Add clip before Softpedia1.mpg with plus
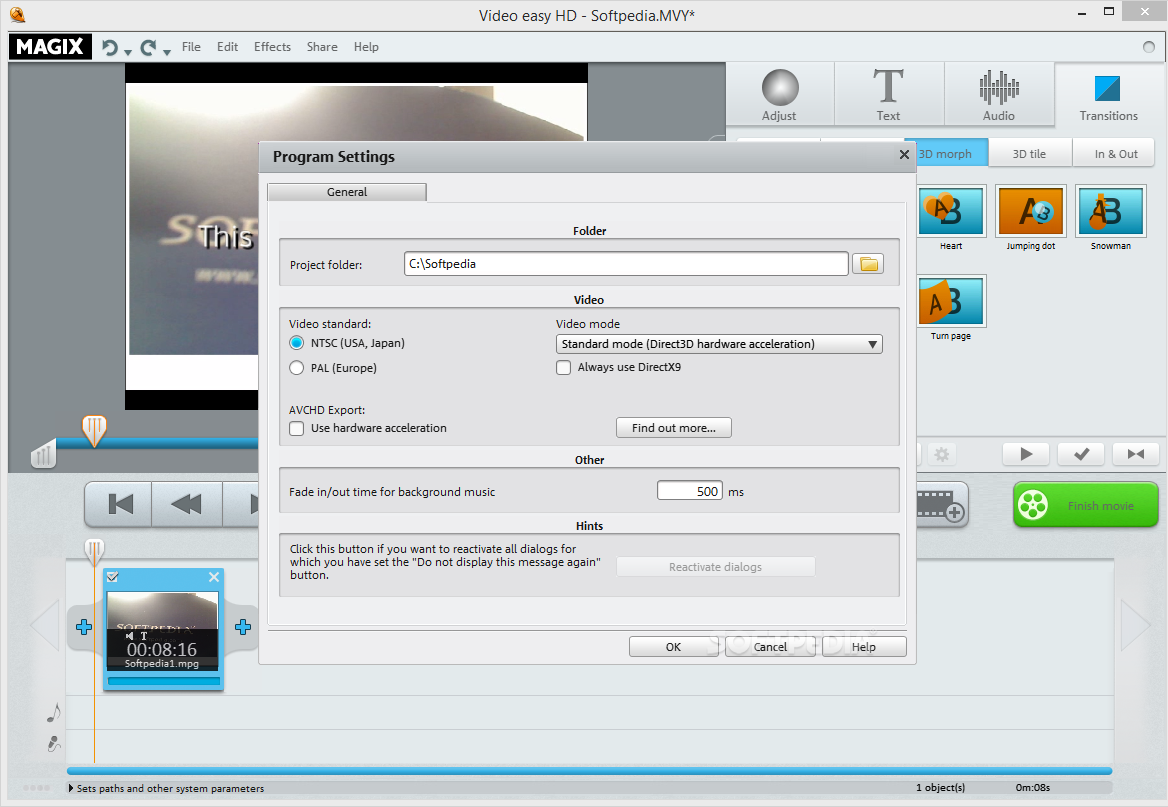Image resolution: width=1168 pixels, height=807 pixels. (x=84, y=627)
